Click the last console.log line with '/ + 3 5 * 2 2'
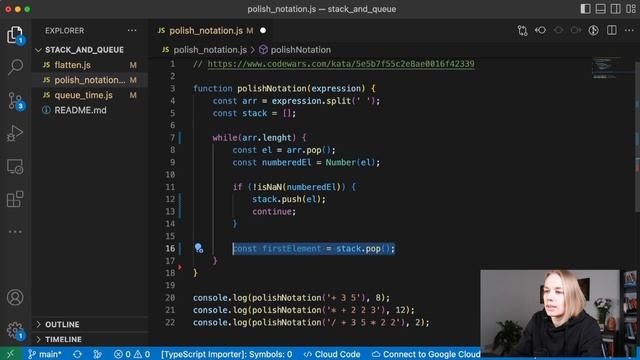Image resolution: width=640 pixels, height=360 pixels. pyautogui.click(x=311, y=322)
